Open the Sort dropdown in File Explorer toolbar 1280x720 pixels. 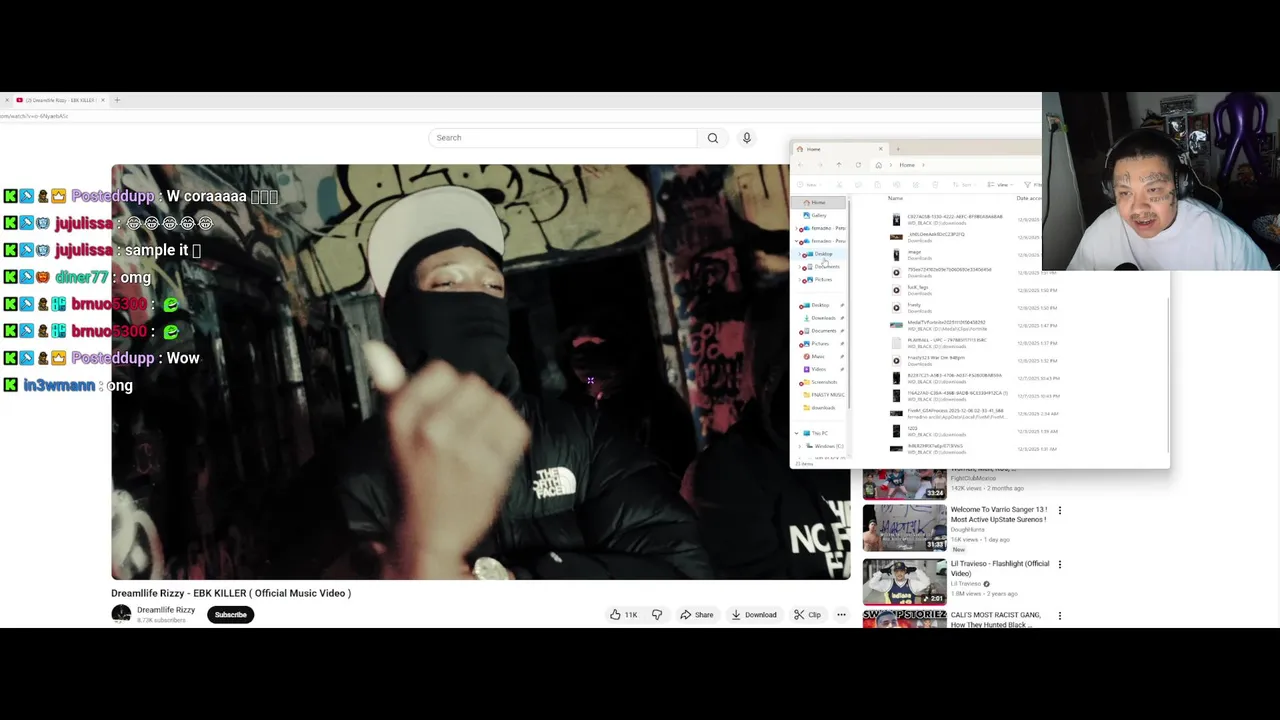(963, 185)
